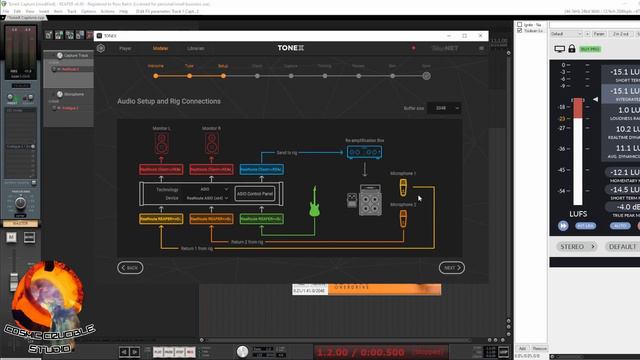Go to previous marker in REAPER transport
This screenshot has height=360, width=640.
click(124, 352)
